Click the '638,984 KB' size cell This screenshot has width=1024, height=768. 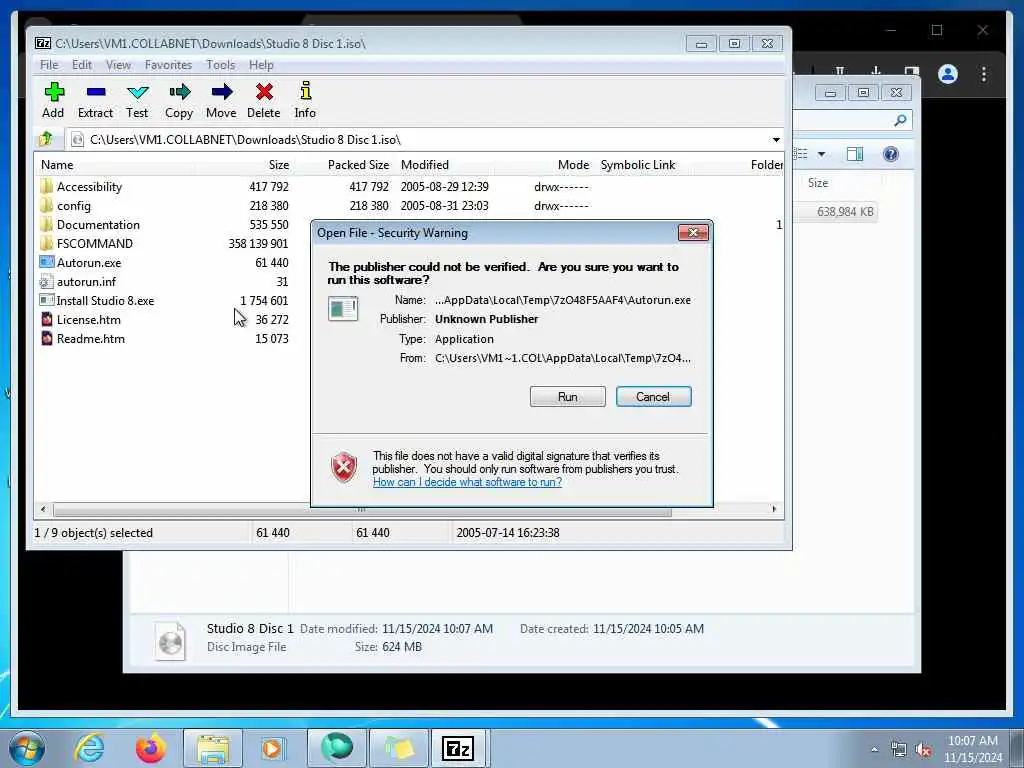[x=845, y=212]
